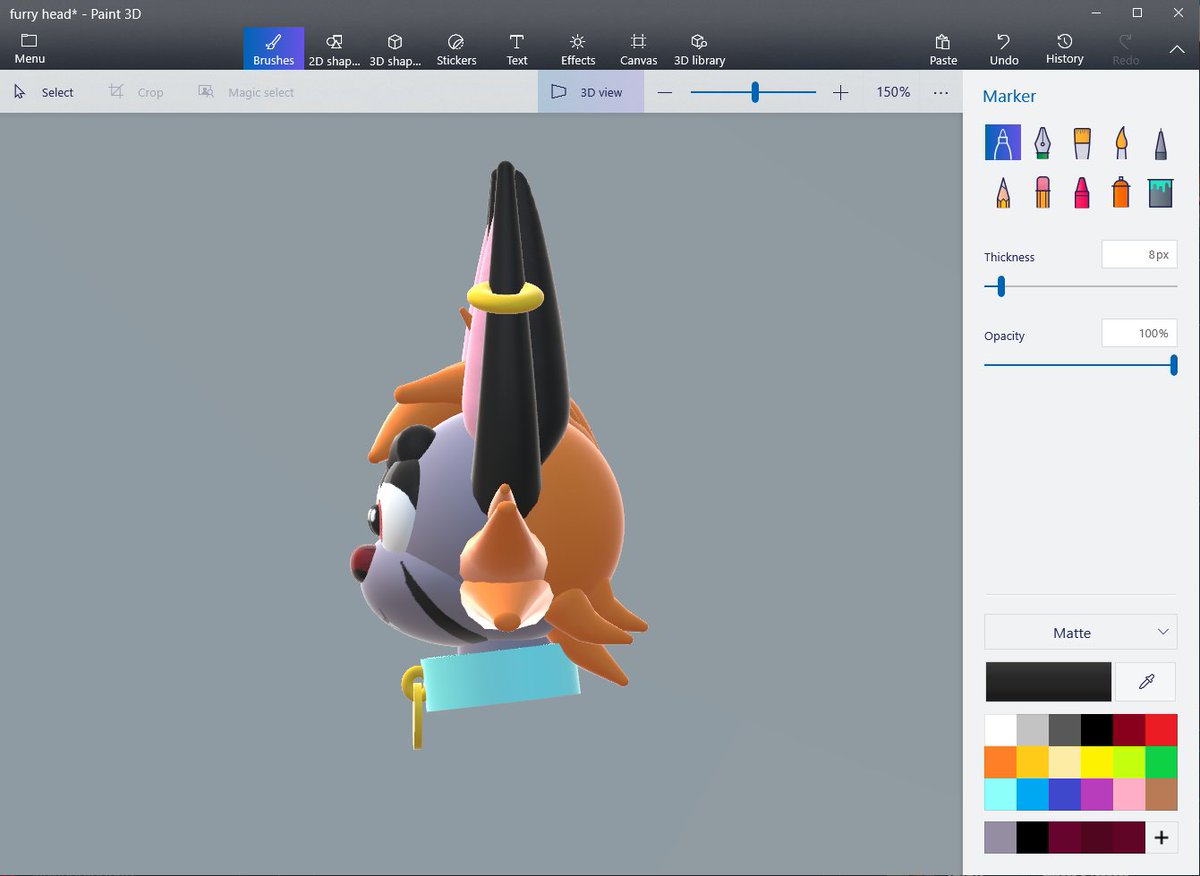
Task: Toggle the 3D view mode
Action: pyautogui.click(x=590, y=92)
